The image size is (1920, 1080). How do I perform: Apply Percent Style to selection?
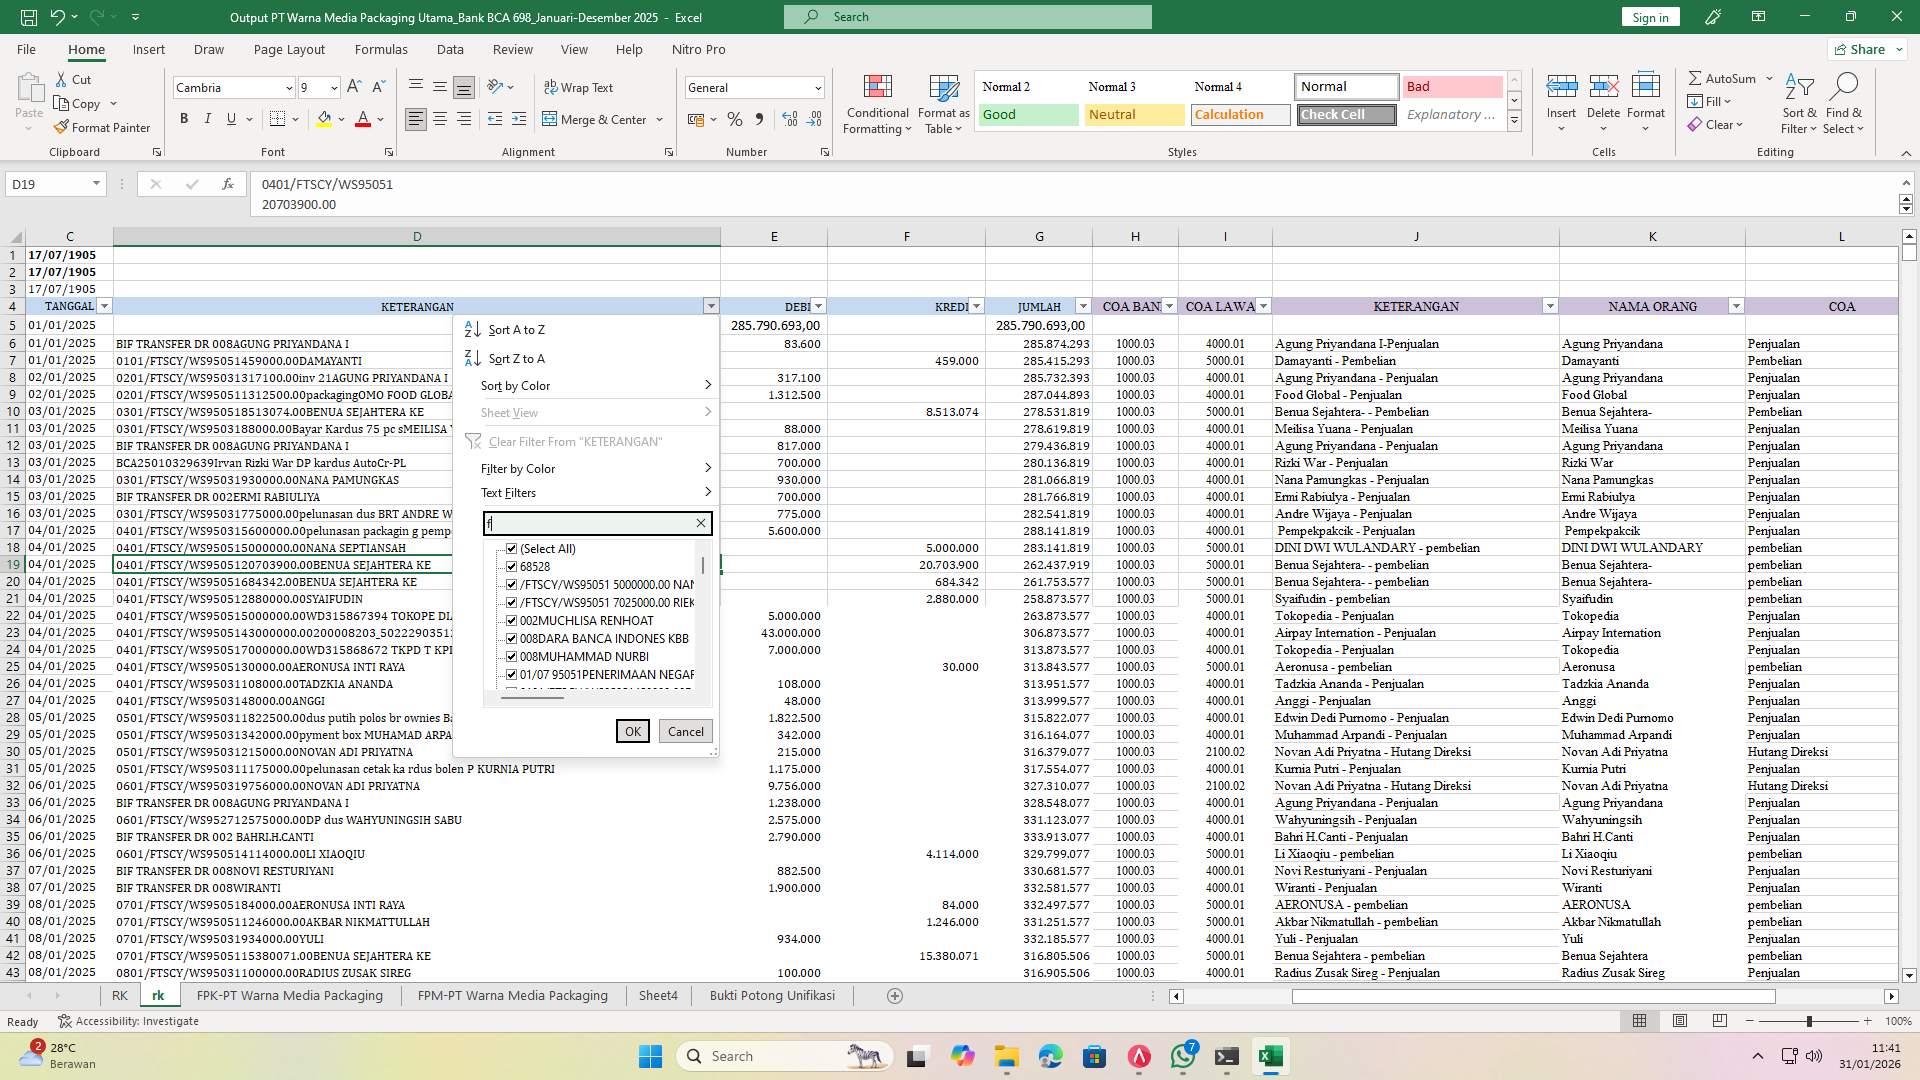point(735,118)
